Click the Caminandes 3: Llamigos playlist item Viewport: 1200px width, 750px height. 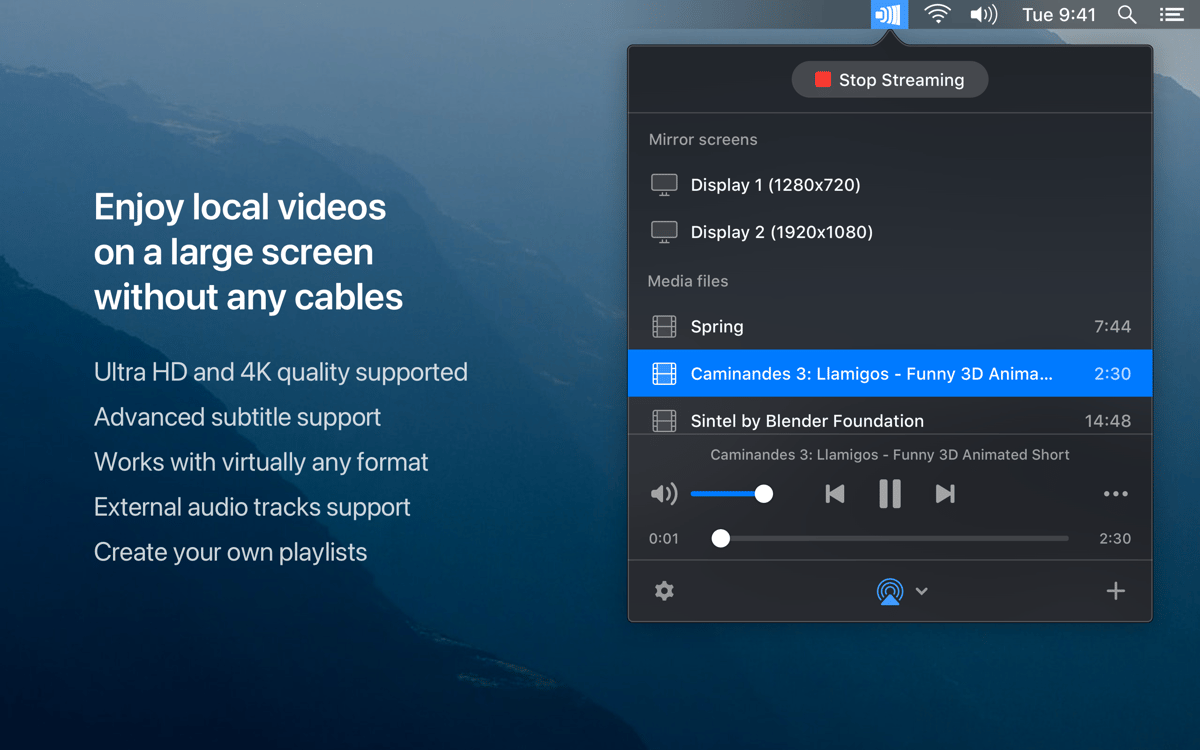click(x=870, y=374)
